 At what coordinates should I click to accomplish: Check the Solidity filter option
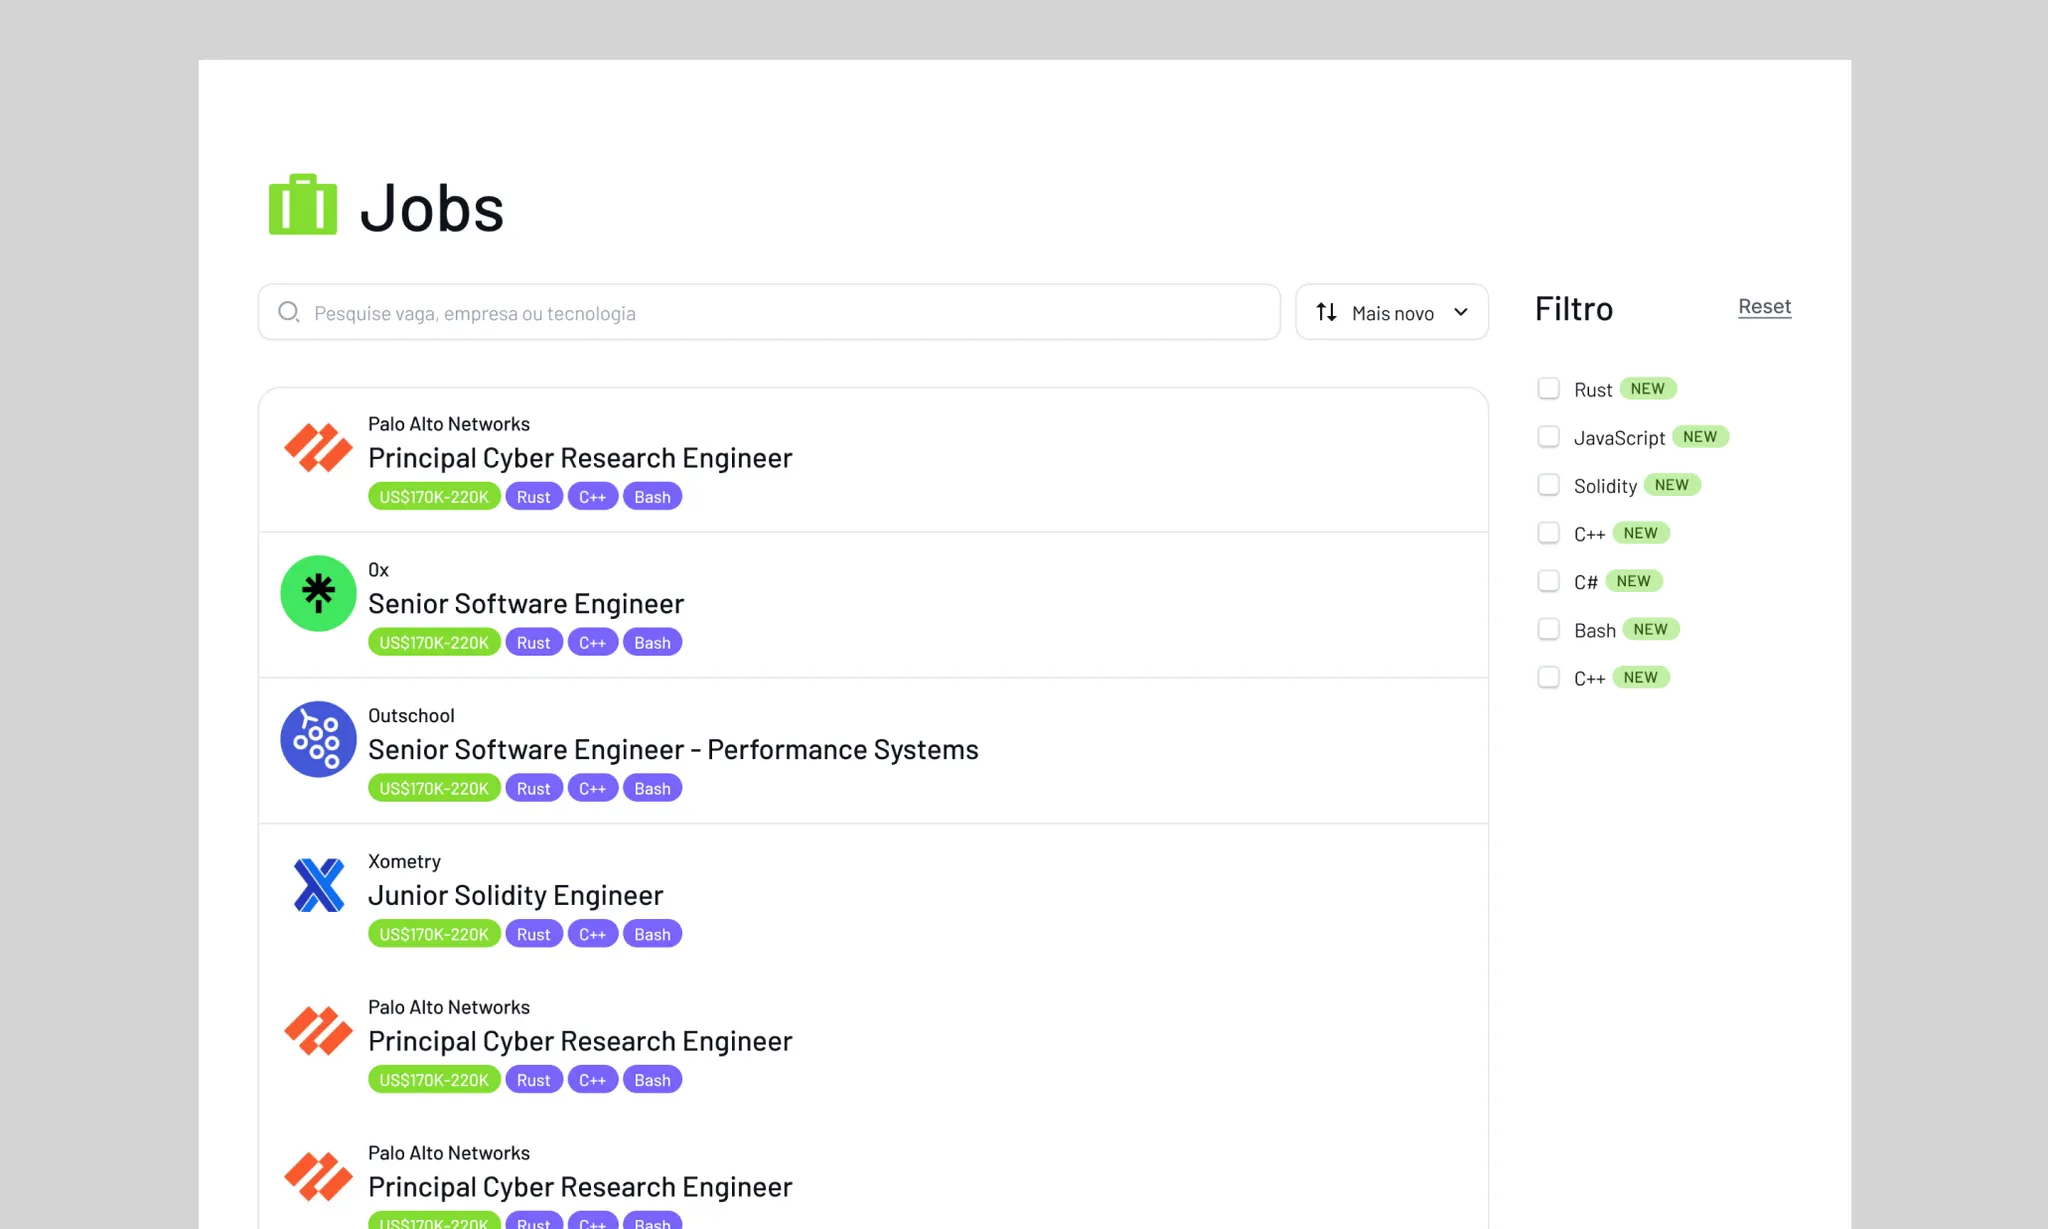pos(1548,485)
